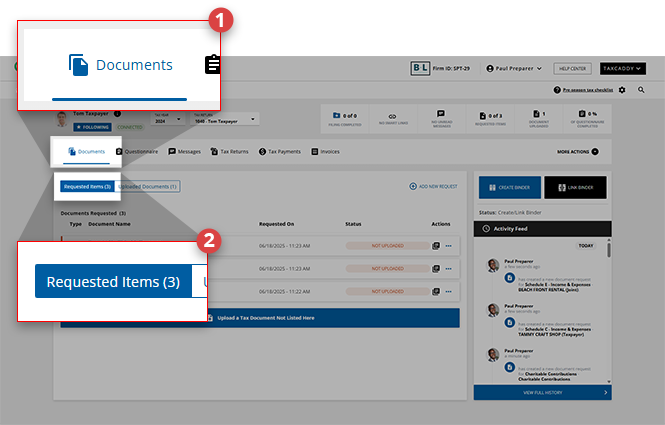Go to the Tax Returns tab
This screenshot has height=425, width=665.
point(229,151)
